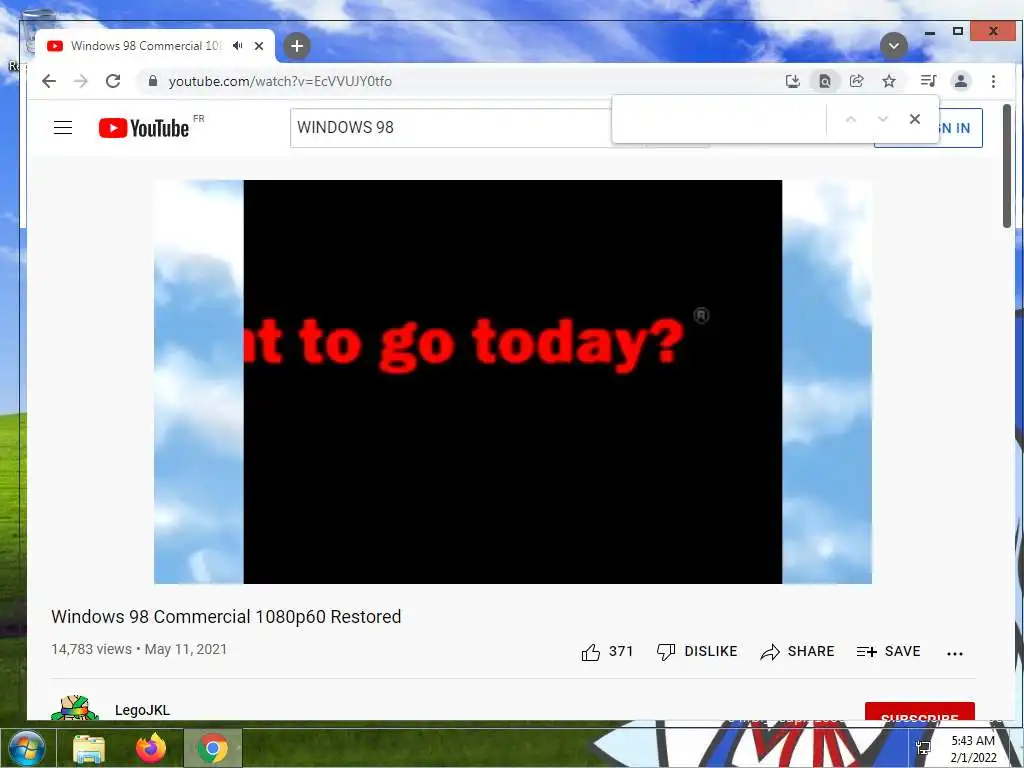This screenshot has height=768, width=1024.
Task: Mute the tab via speaker icon
Action: click(238, 46)
